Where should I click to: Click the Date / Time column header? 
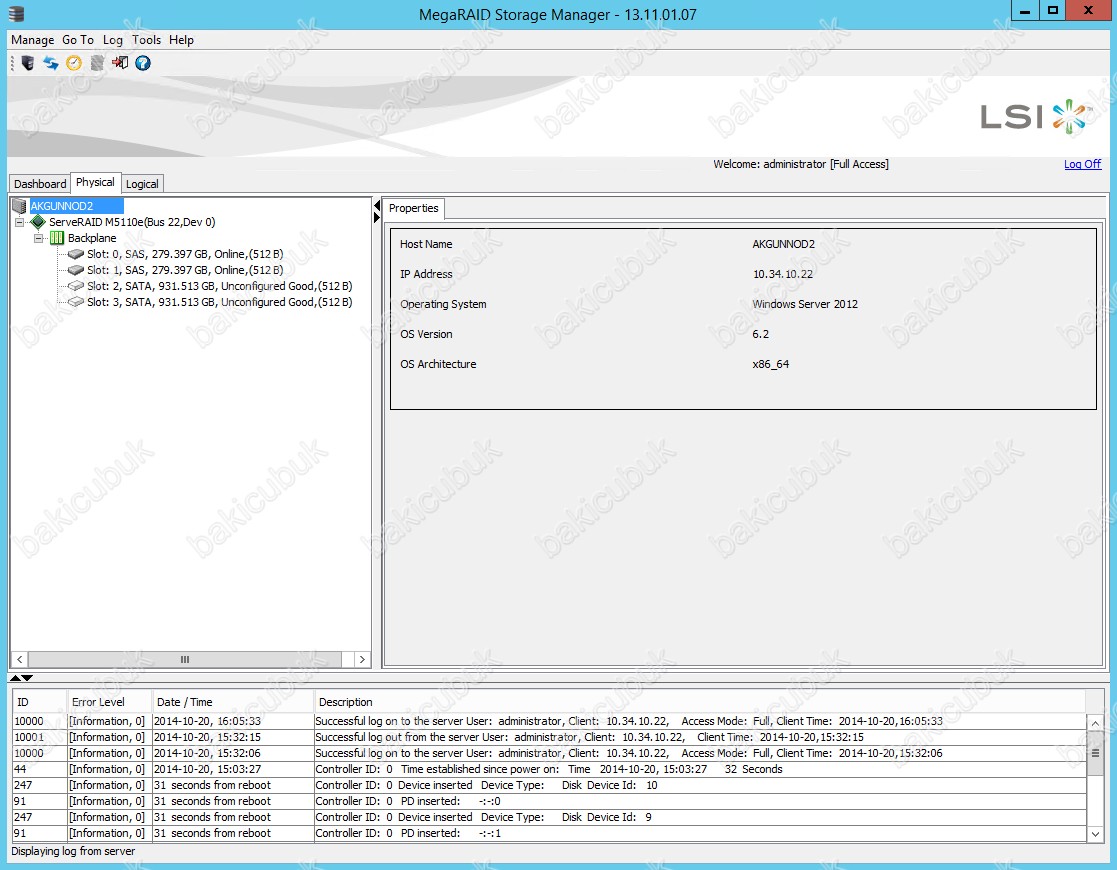[x=233, y=702]
